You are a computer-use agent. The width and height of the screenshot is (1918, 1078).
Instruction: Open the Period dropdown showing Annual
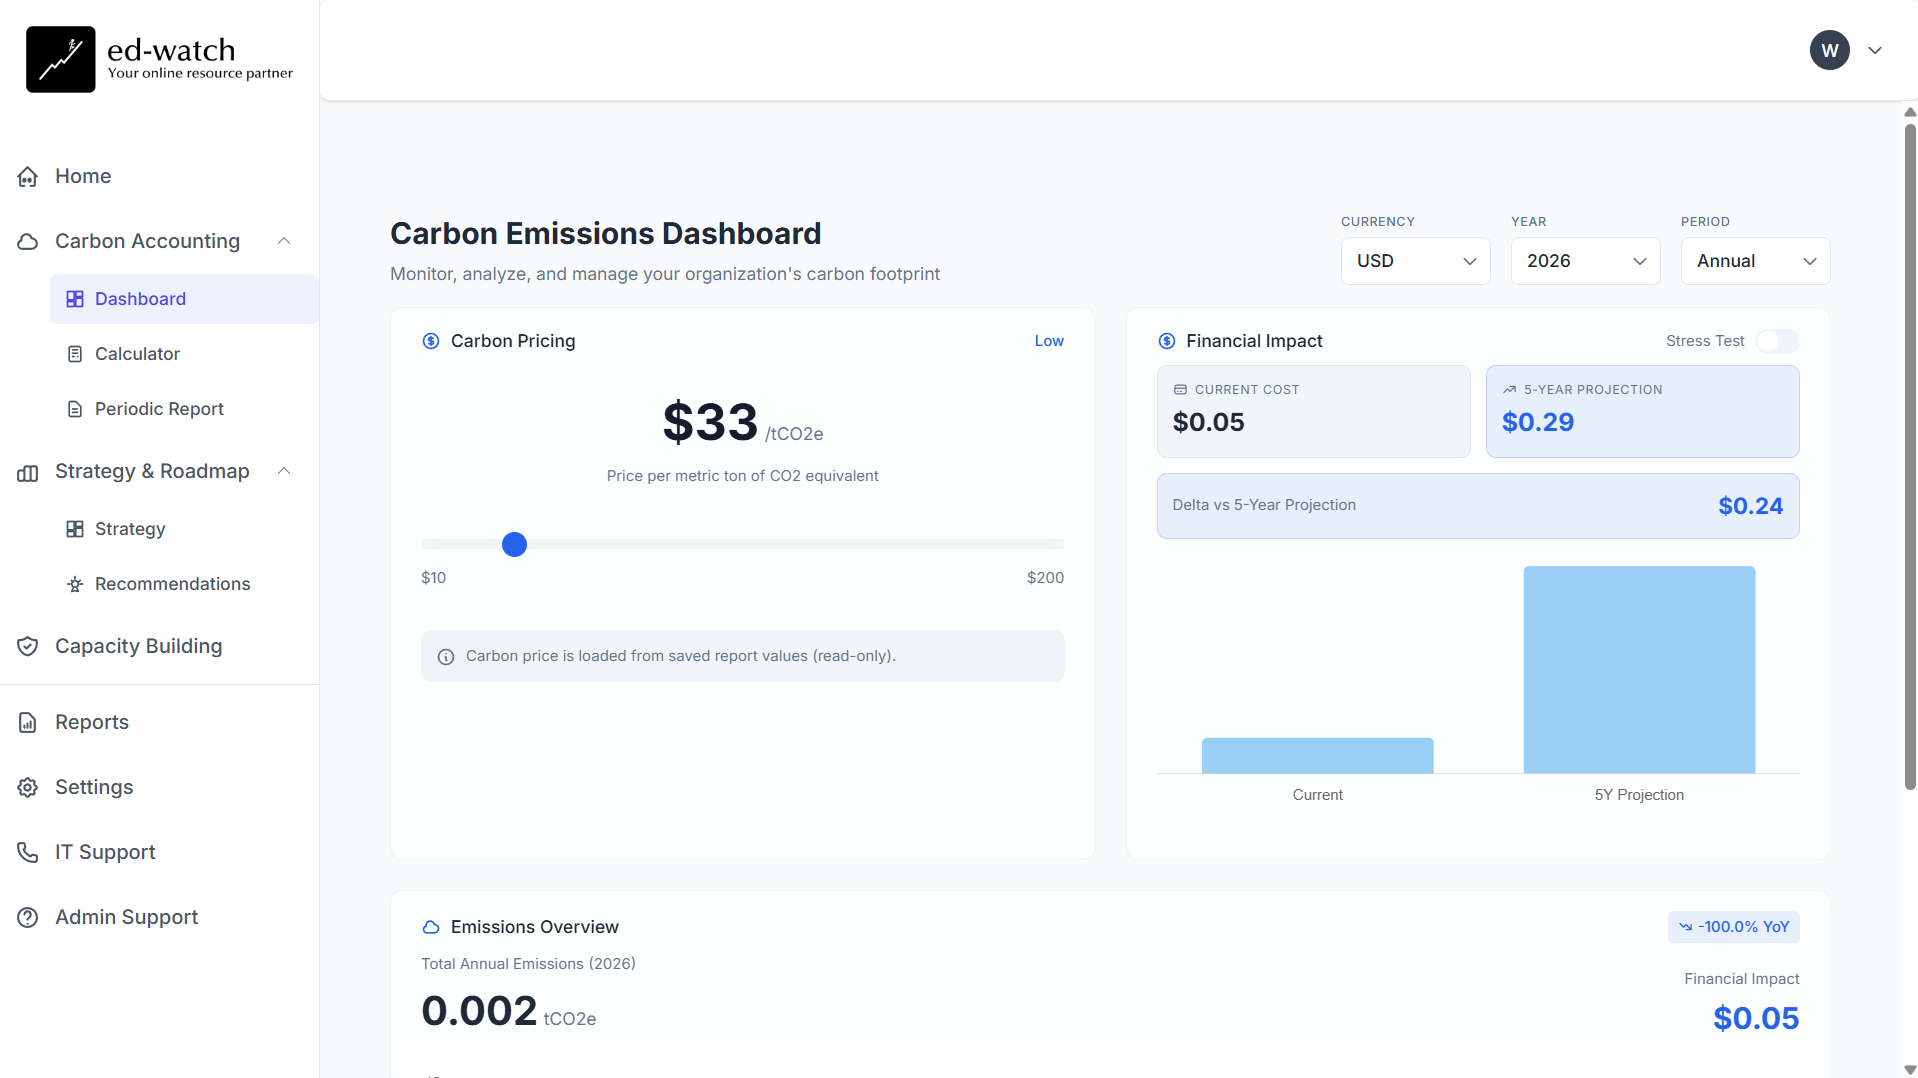[x=1755, y=260]
